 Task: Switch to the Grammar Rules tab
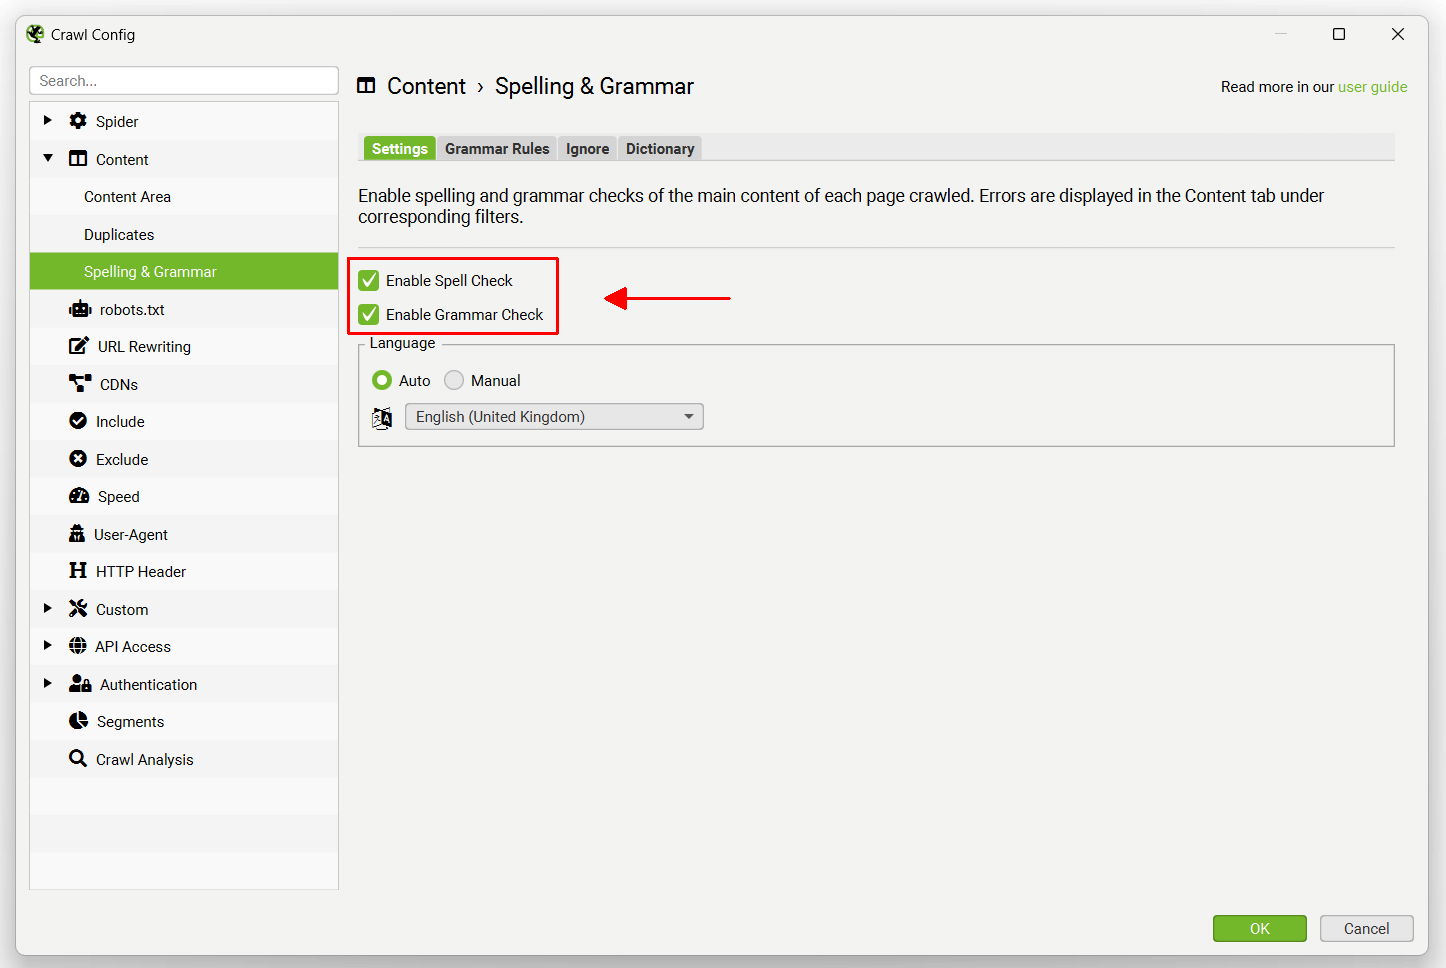496,148
